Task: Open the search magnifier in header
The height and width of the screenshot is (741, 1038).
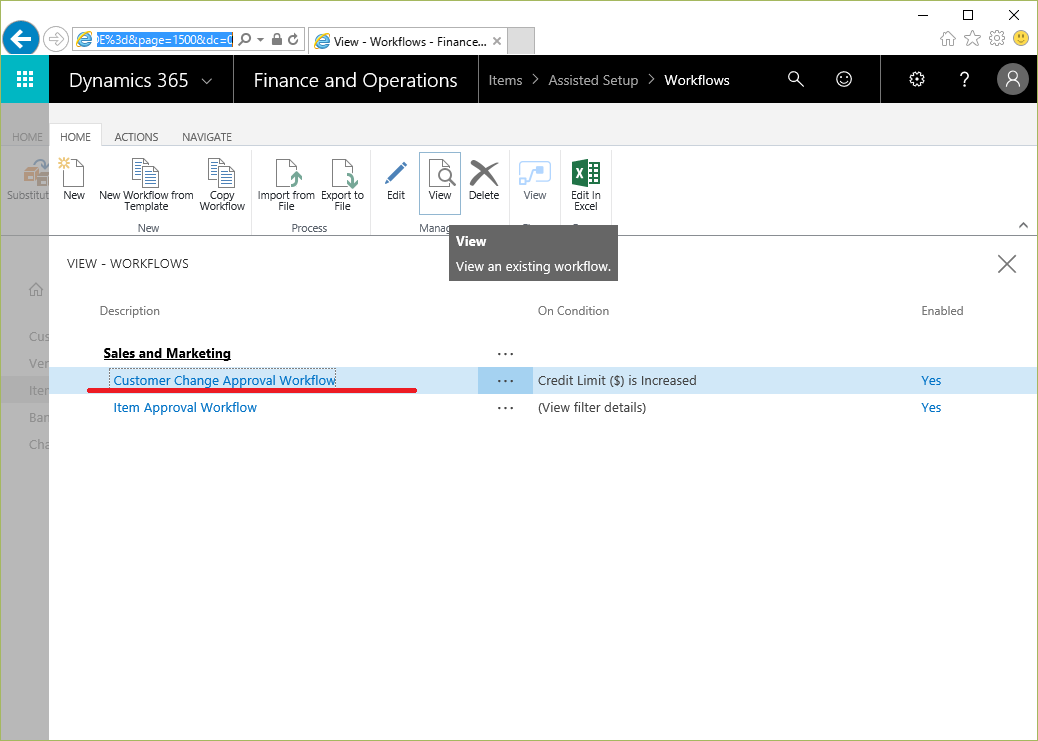Action: coord(796,79)
